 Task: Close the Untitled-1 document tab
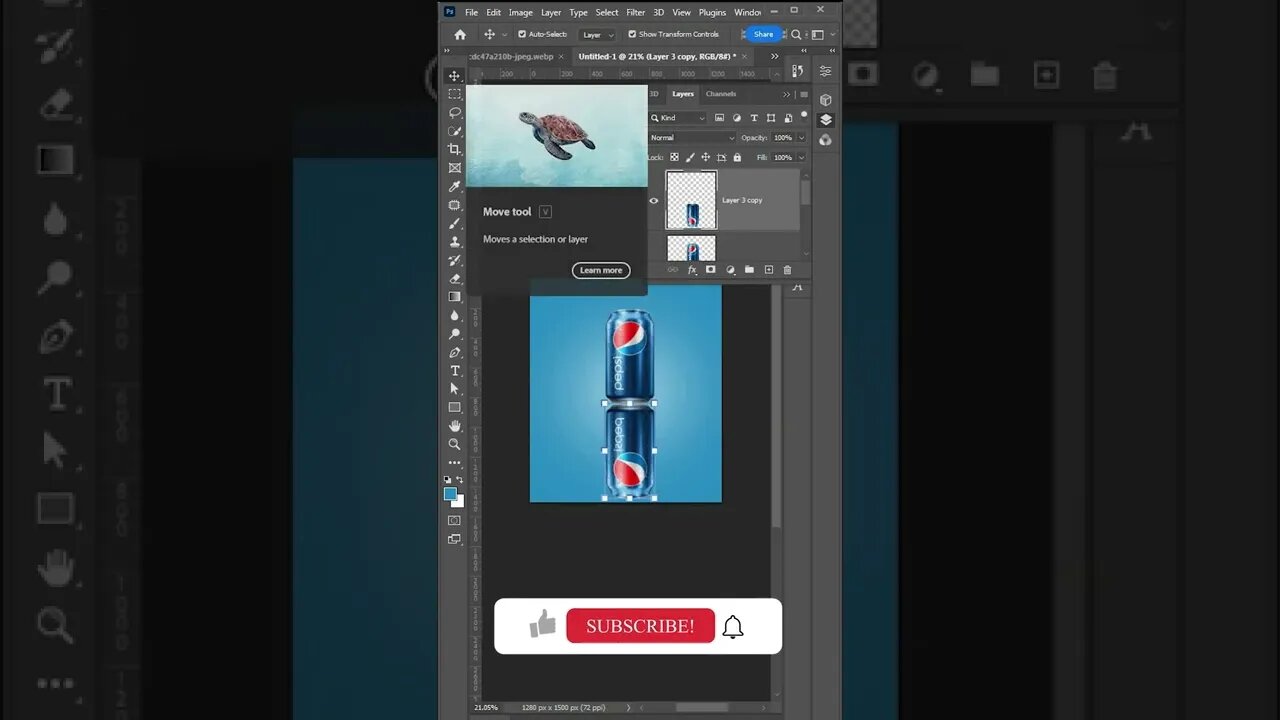click(x=745, y=56)
